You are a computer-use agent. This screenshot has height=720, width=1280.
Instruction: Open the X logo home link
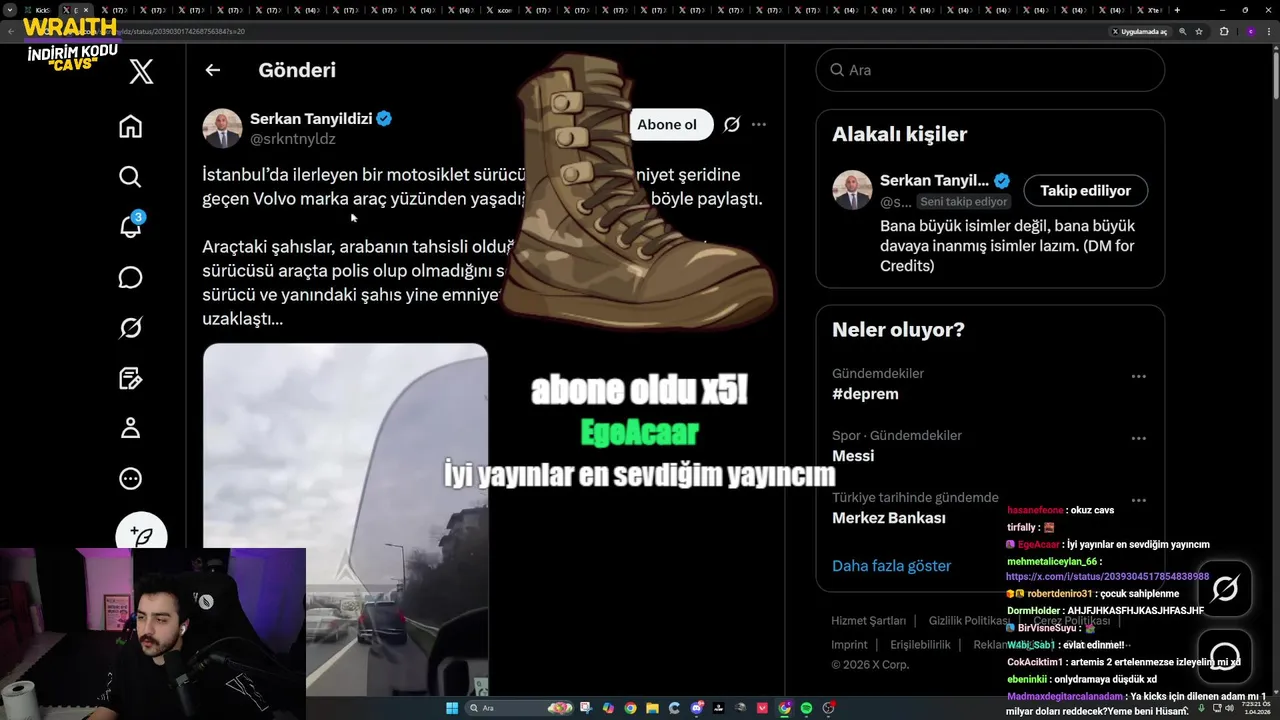pyautogui.click(x=141, y=71)
